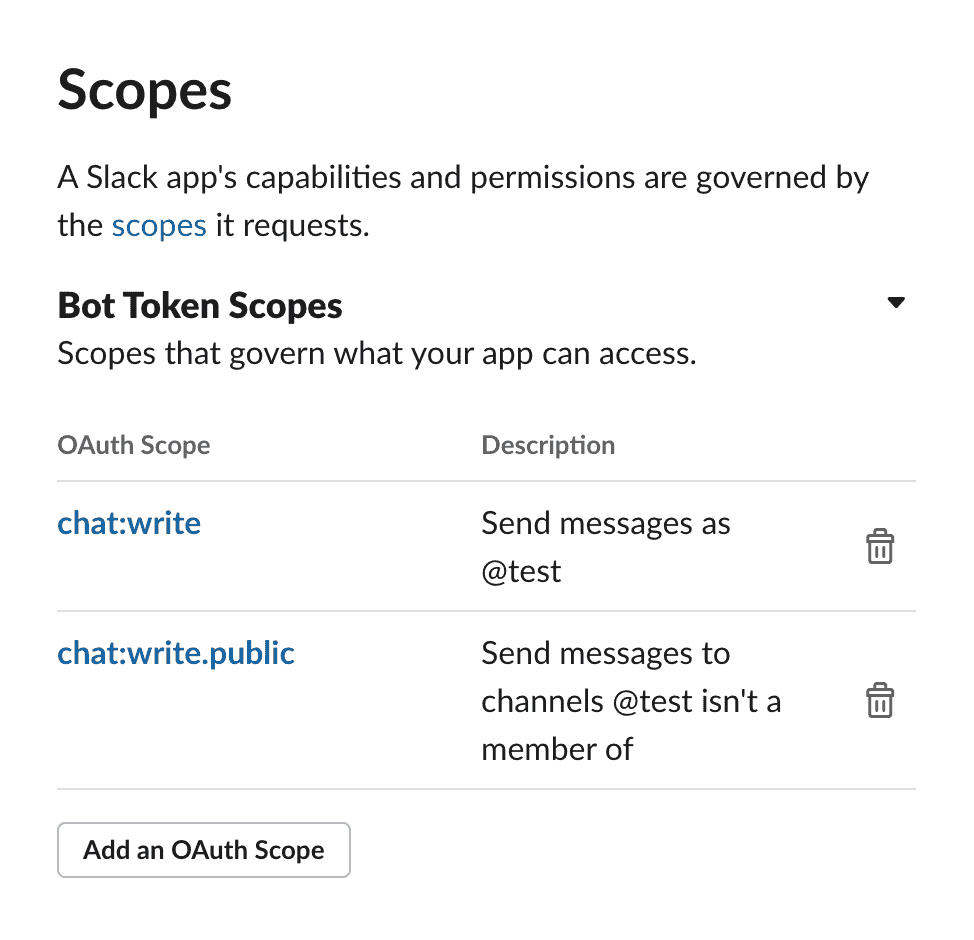Click the Slack app's capabilities intro paragraph
Screen dimensions: 974x940
[463, 201]
